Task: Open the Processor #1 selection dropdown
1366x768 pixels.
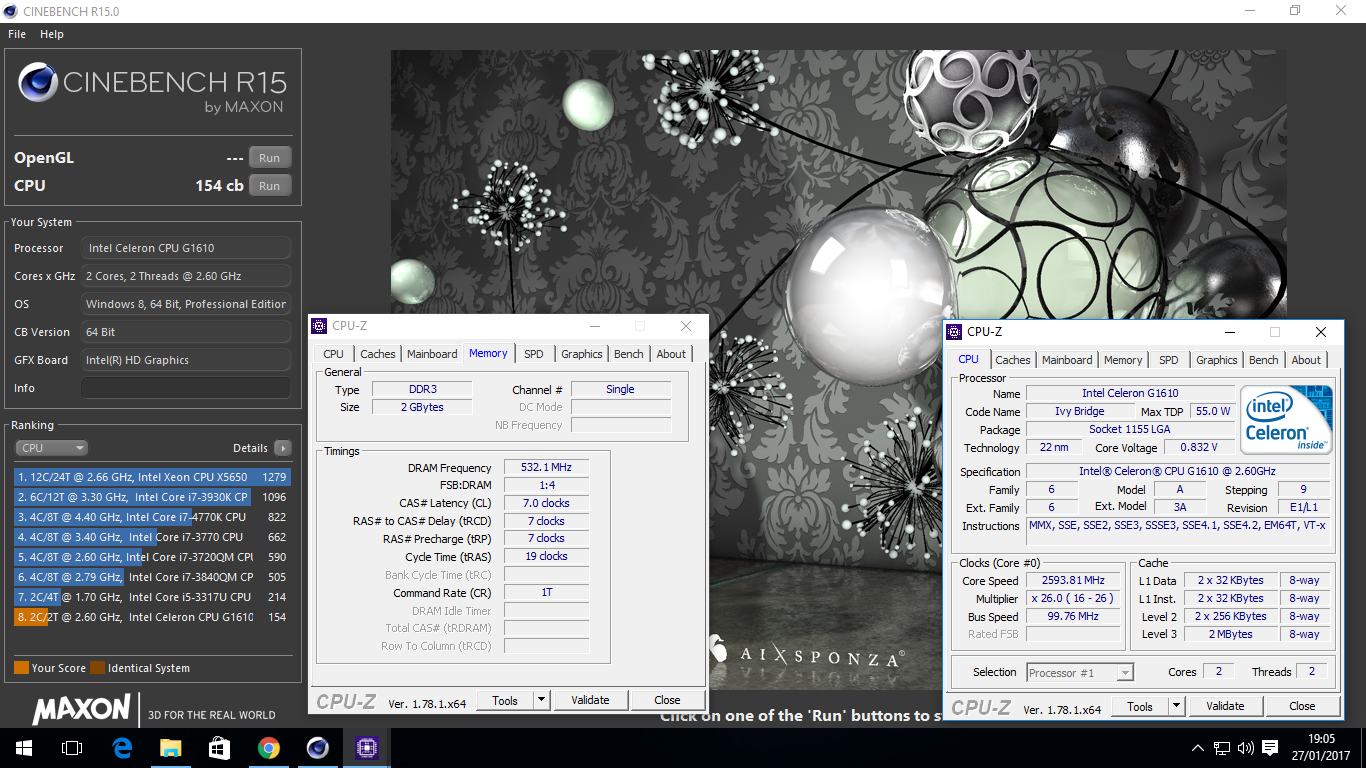Action: click(1080, 672)
